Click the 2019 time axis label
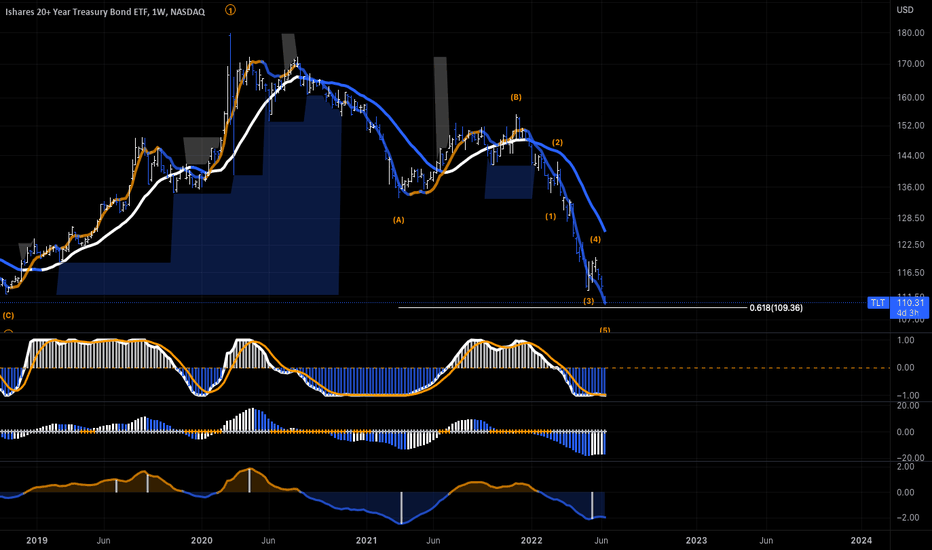 click(37, 540)
